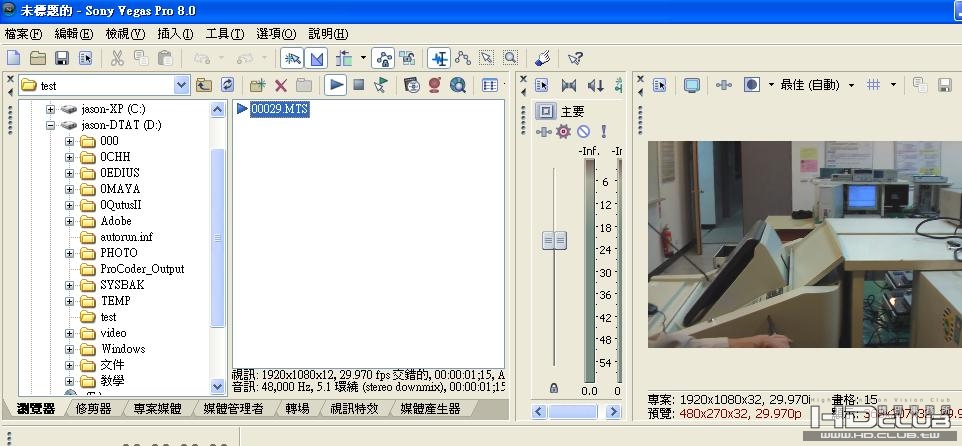Go up one folder level in explorer
This screenshot has height=446, width=962.
tap(204, 85)
